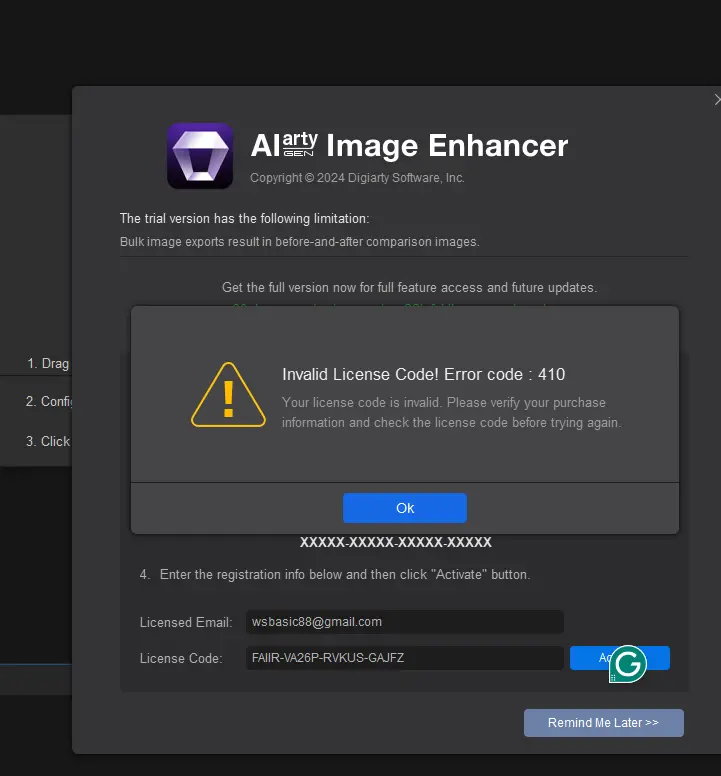Image resolution: width=721 pixels, height=776 pixels.
Task: Click the "Licensed Email:" label
Action: coord(186,622)
